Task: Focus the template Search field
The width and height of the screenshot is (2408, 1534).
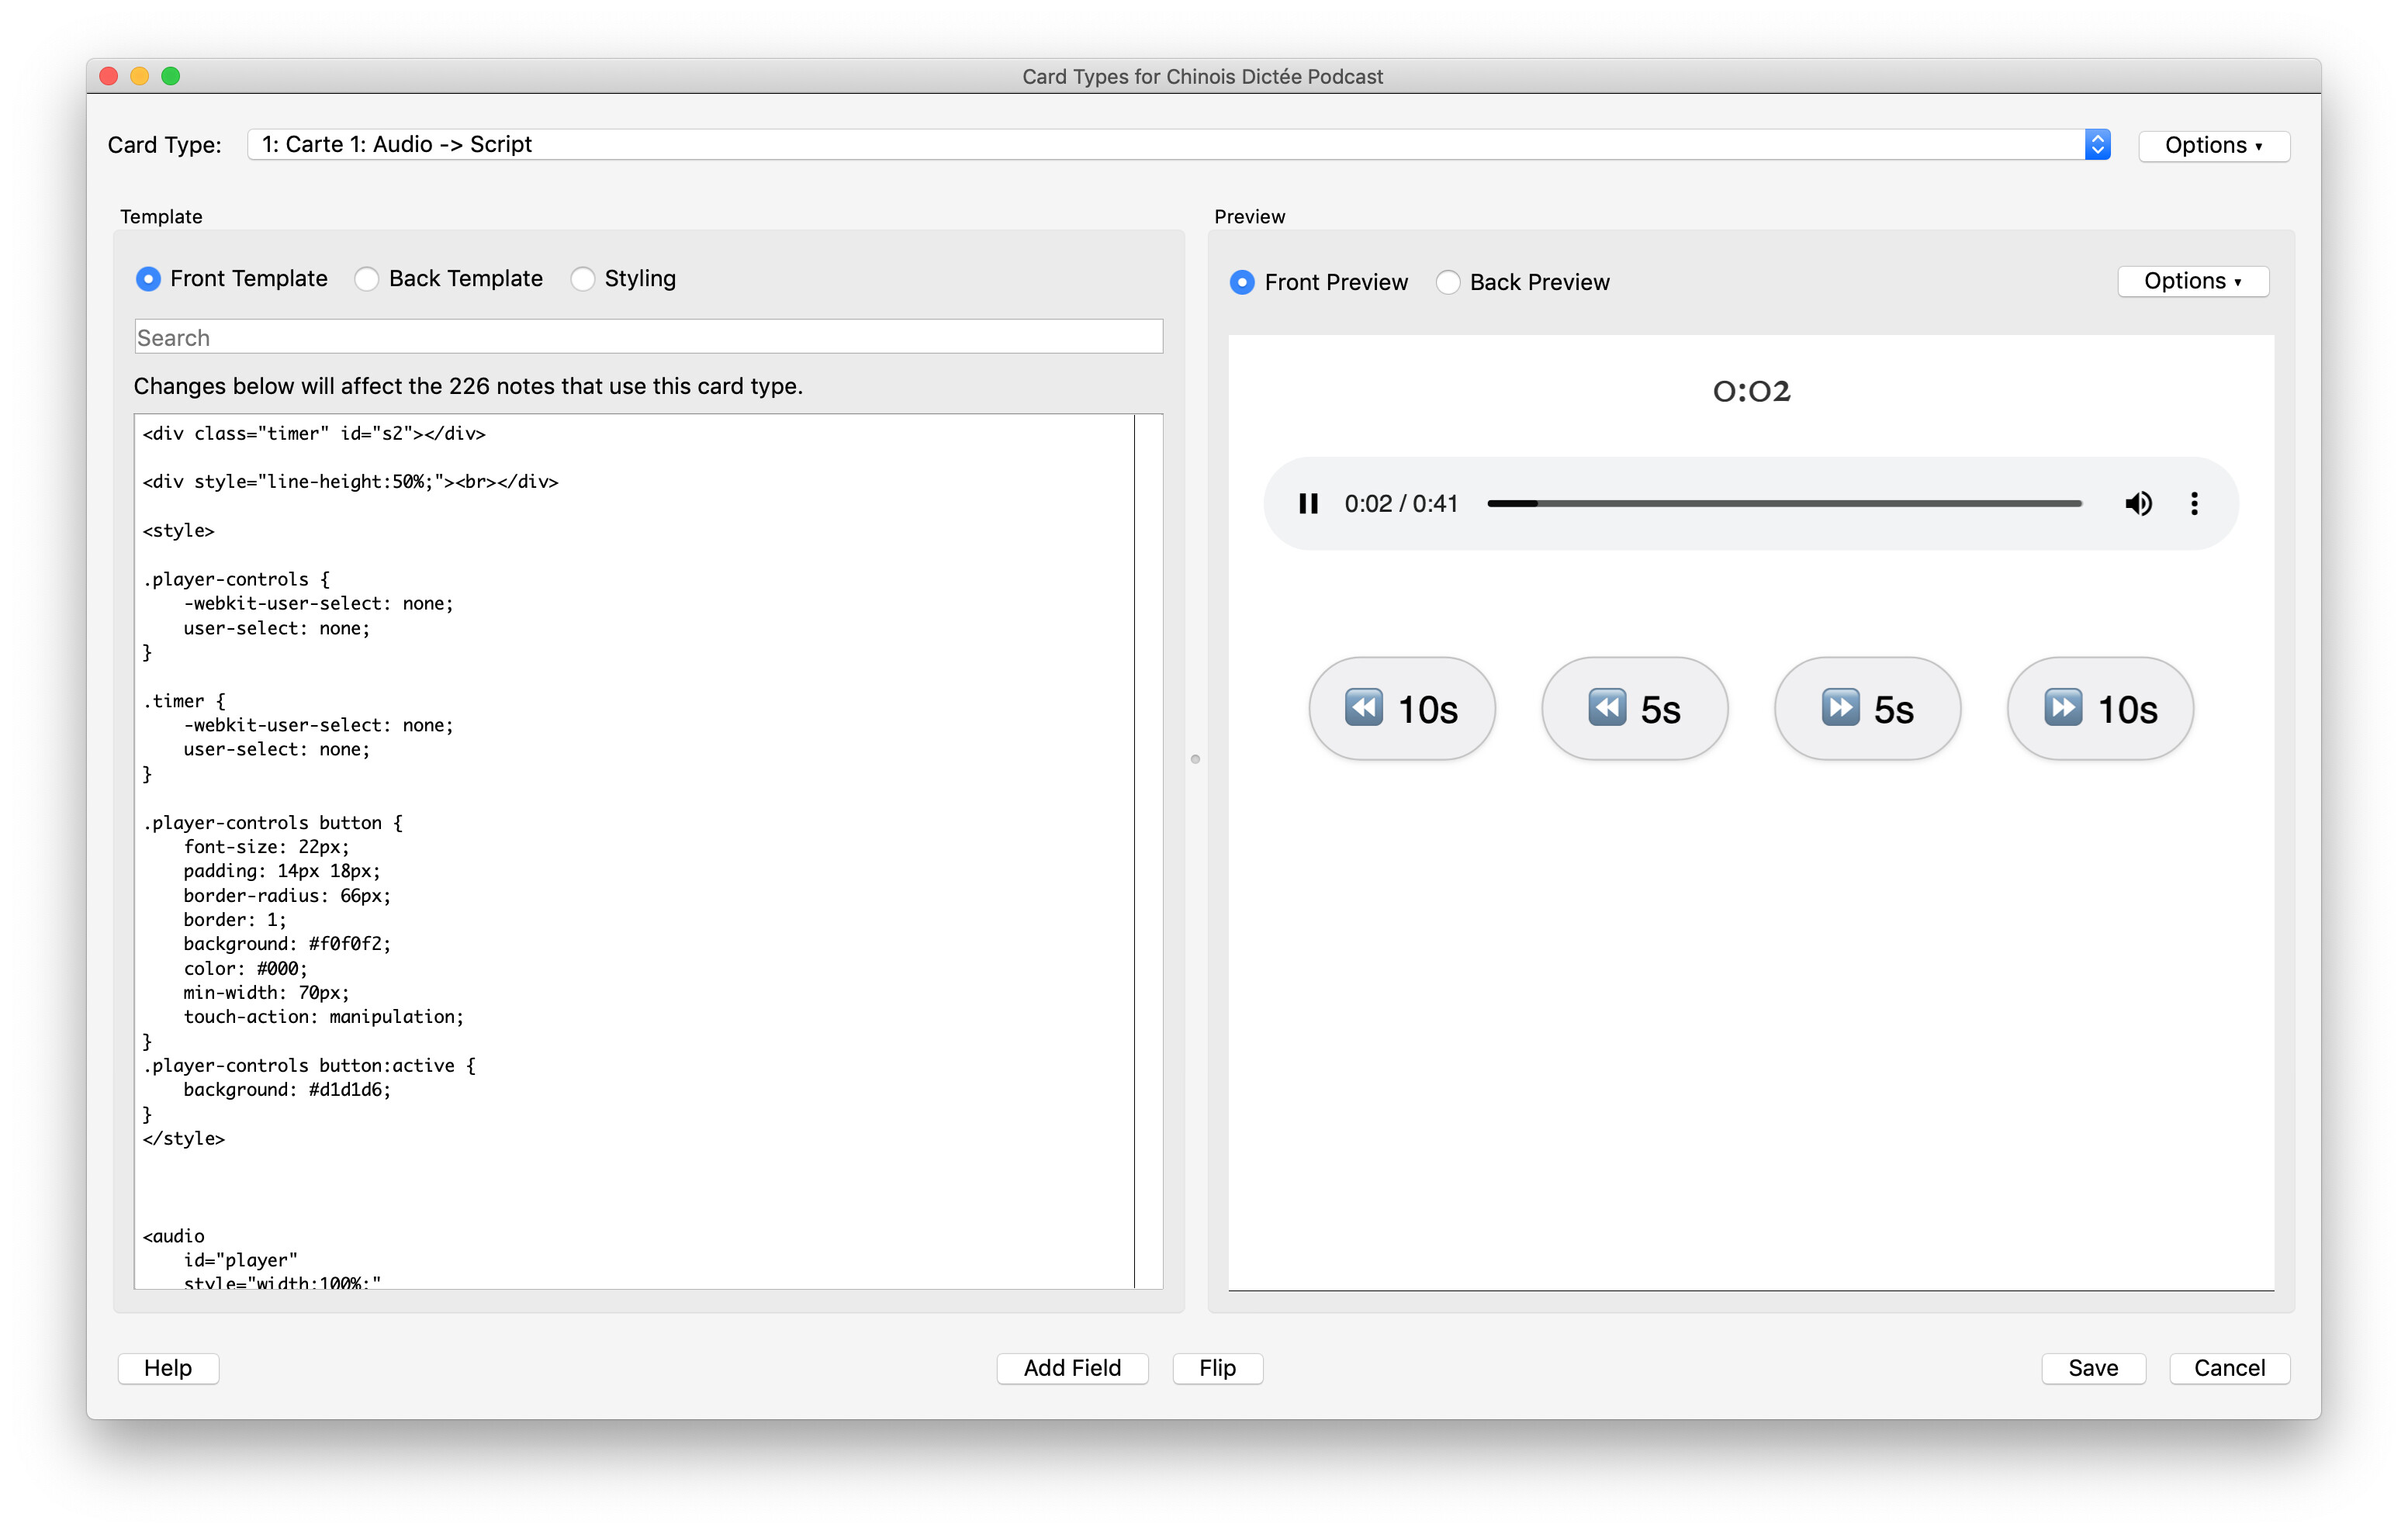Action: pos(648,338)
